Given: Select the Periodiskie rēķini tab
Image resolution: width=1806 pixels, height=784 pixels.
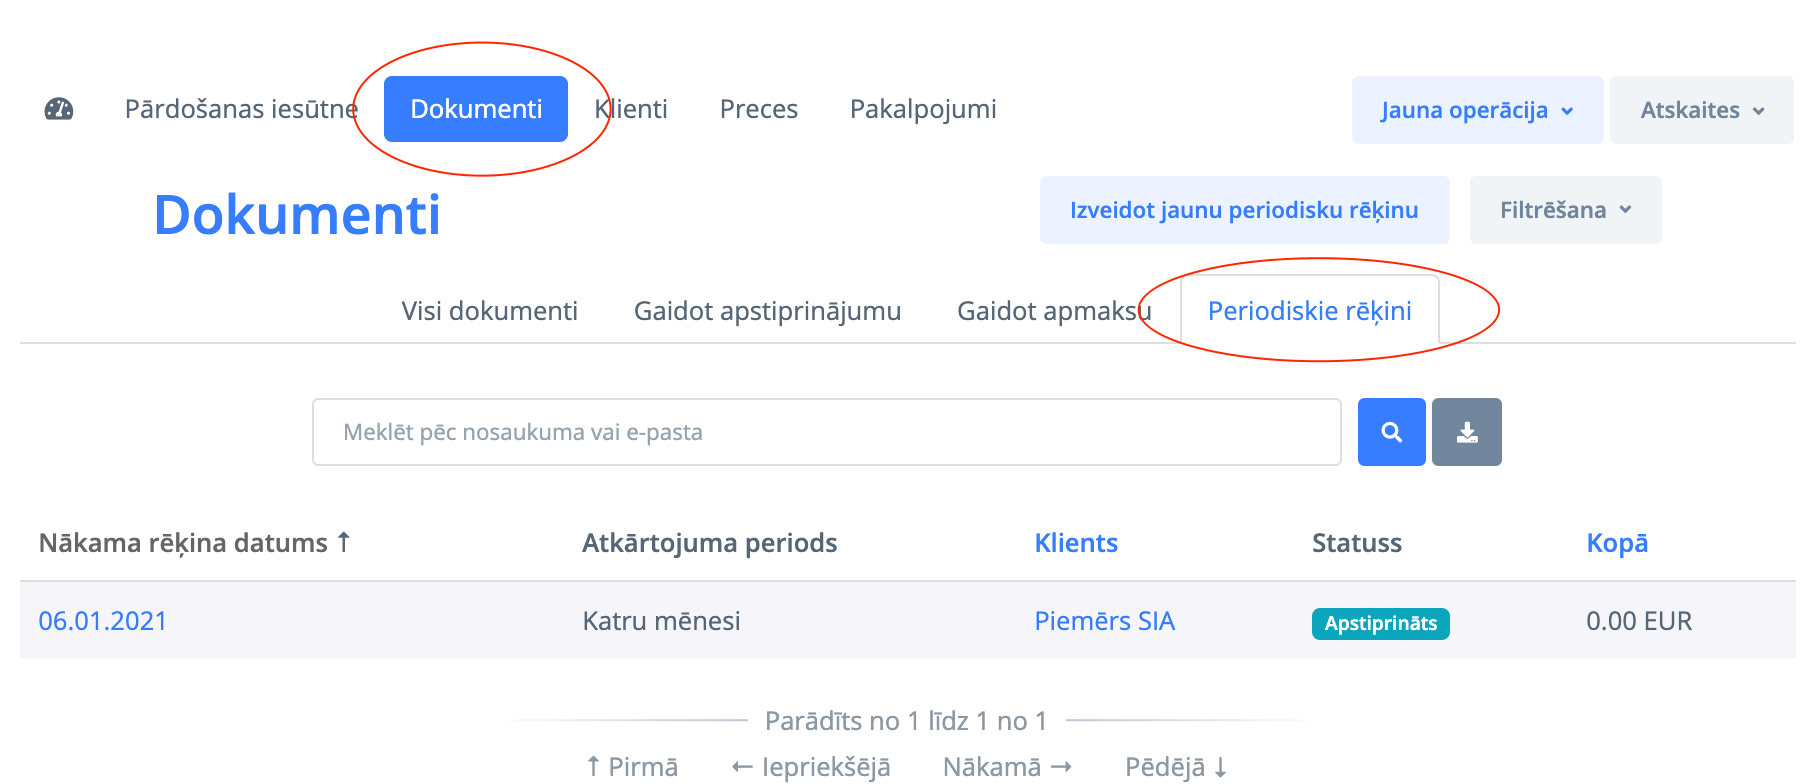Looking at the screenshot, I should pos(1309,311).
